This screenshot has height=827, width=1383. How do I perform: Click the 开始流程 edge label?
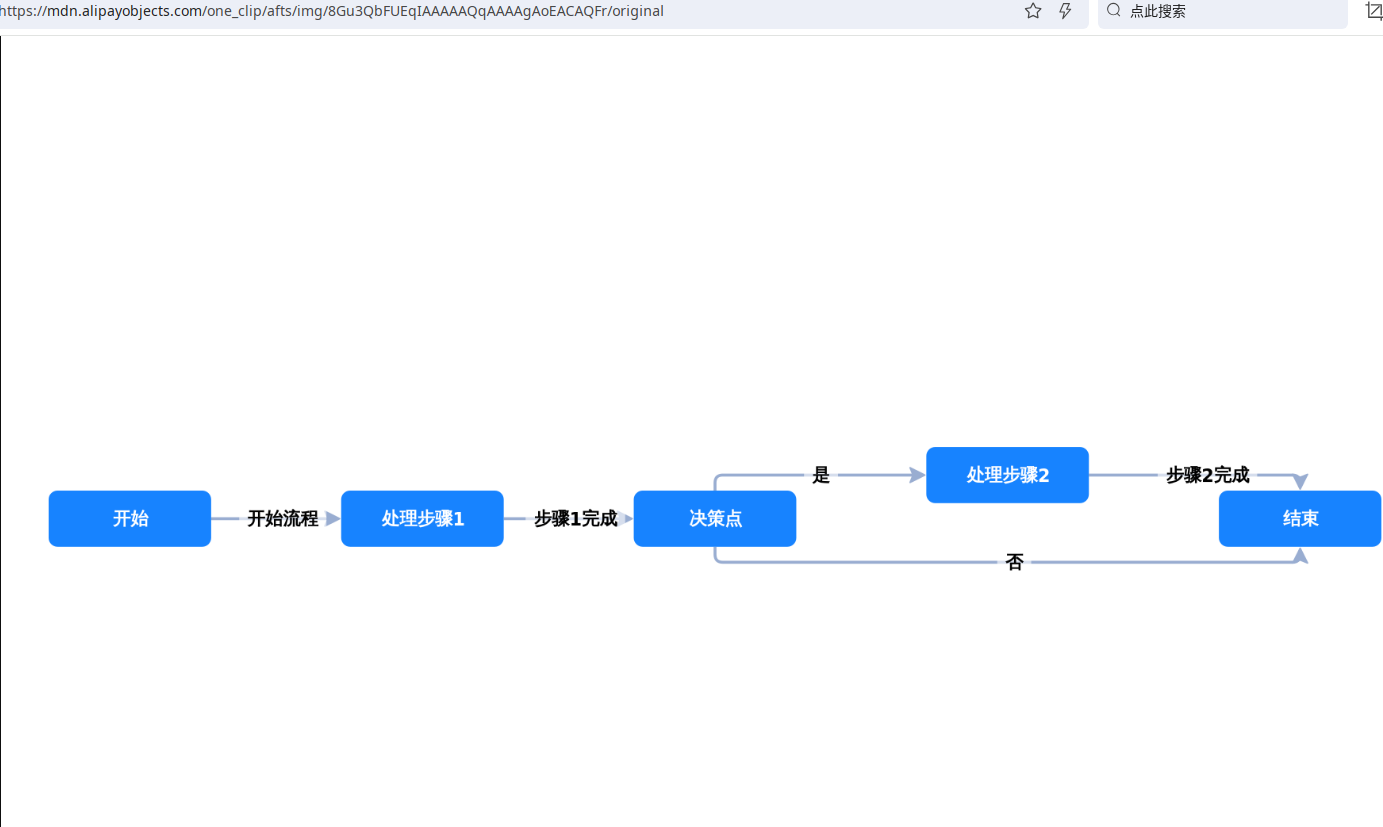283,519
